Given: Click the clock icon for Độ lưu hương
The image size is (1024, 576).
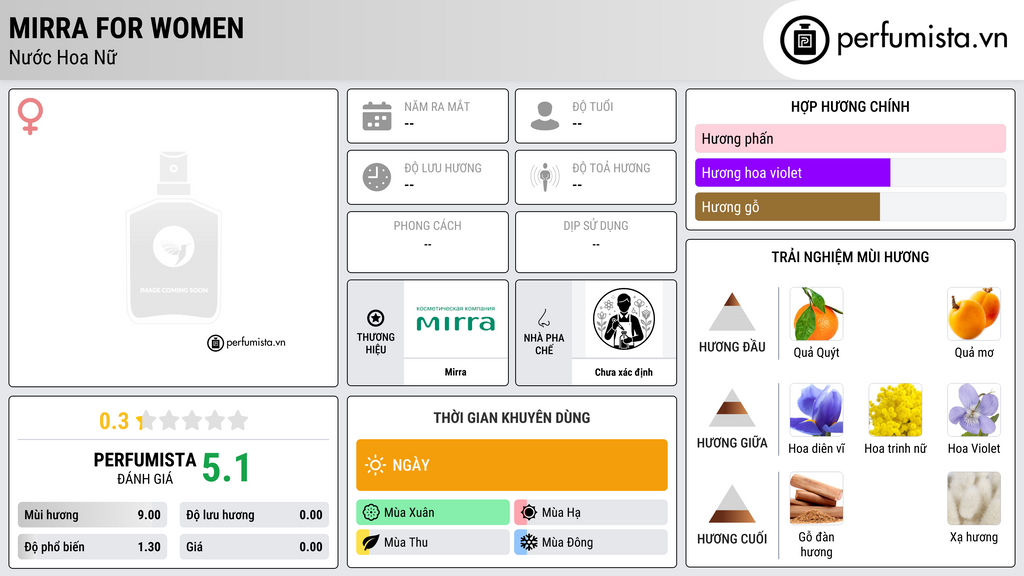Looking at the screenshot, I should (x=377, y=177).
